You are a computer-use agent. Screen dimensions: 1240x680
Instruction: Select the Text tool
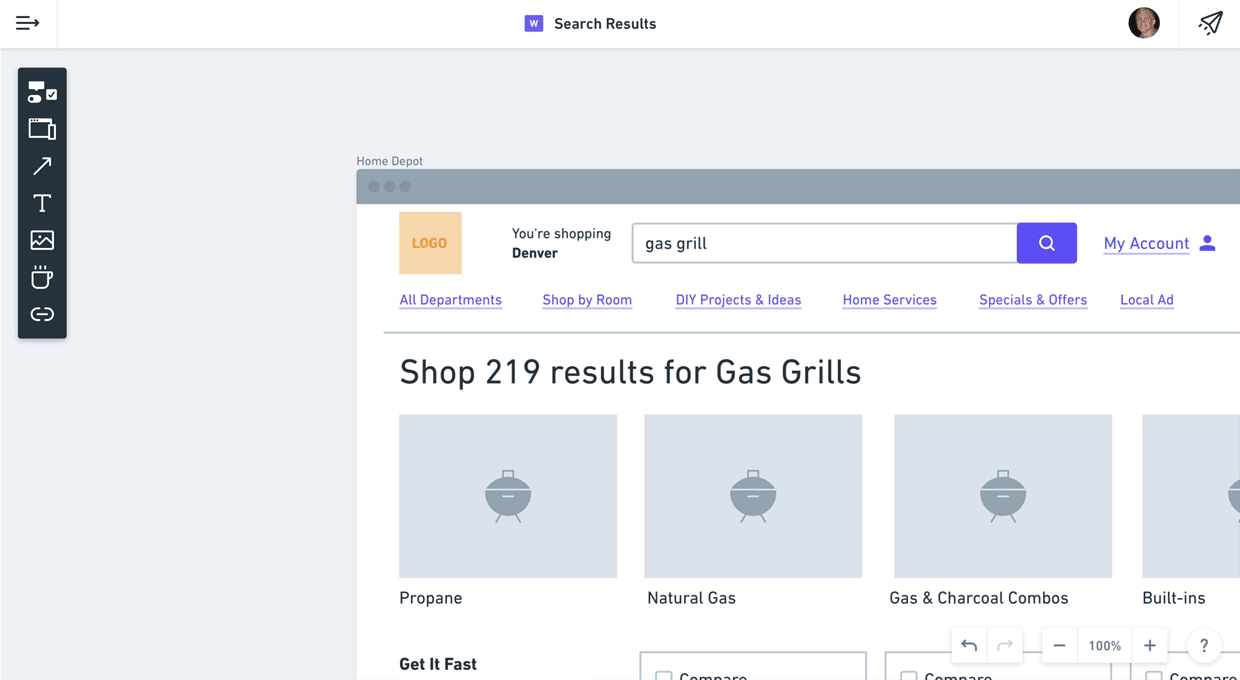coord(42,203)
